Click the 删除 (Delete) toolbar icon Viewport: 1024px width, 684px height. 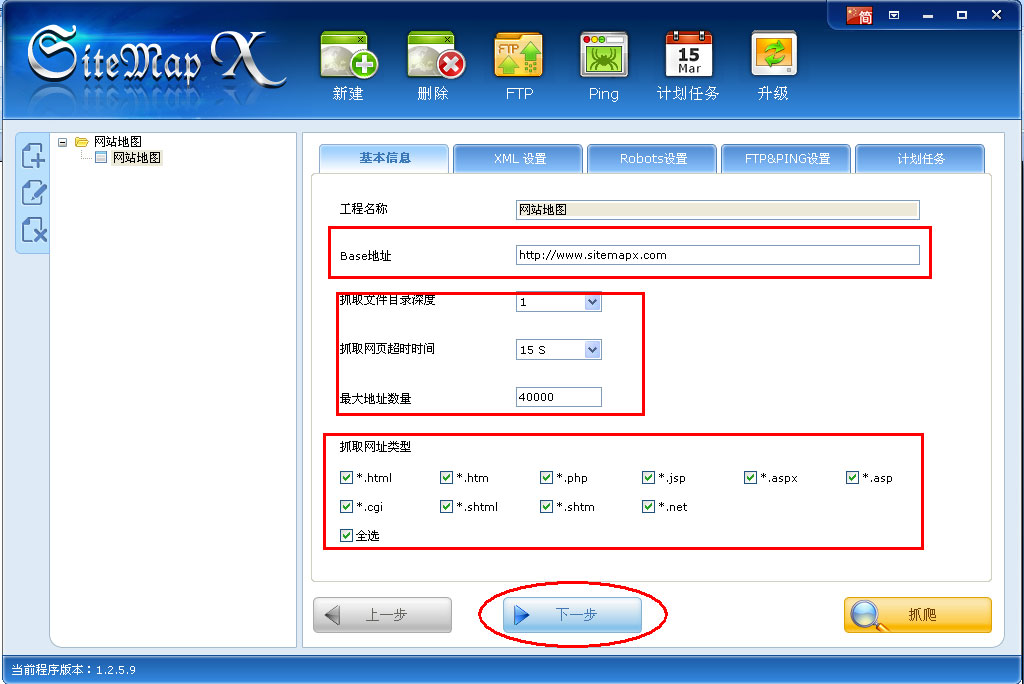coord(434,57)
